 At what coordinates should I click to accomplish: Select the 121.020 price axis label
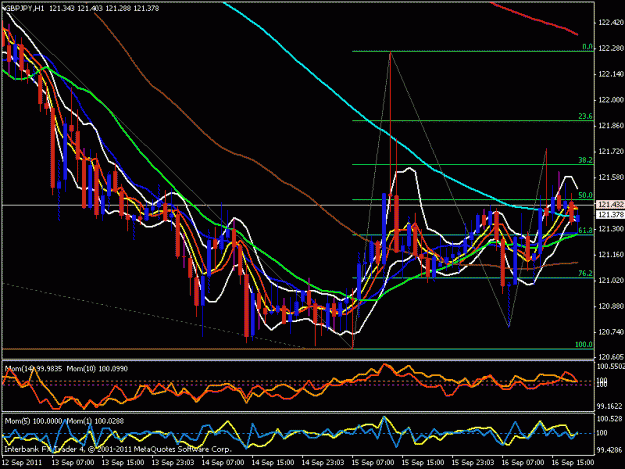610,280
